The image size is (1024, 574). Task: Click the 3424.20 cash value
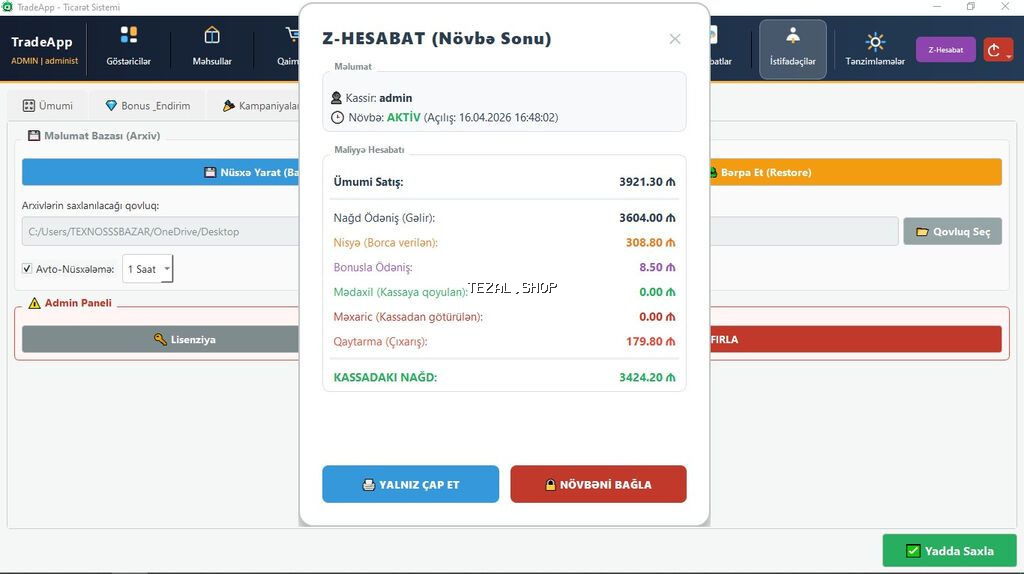[x=647, y=377]
